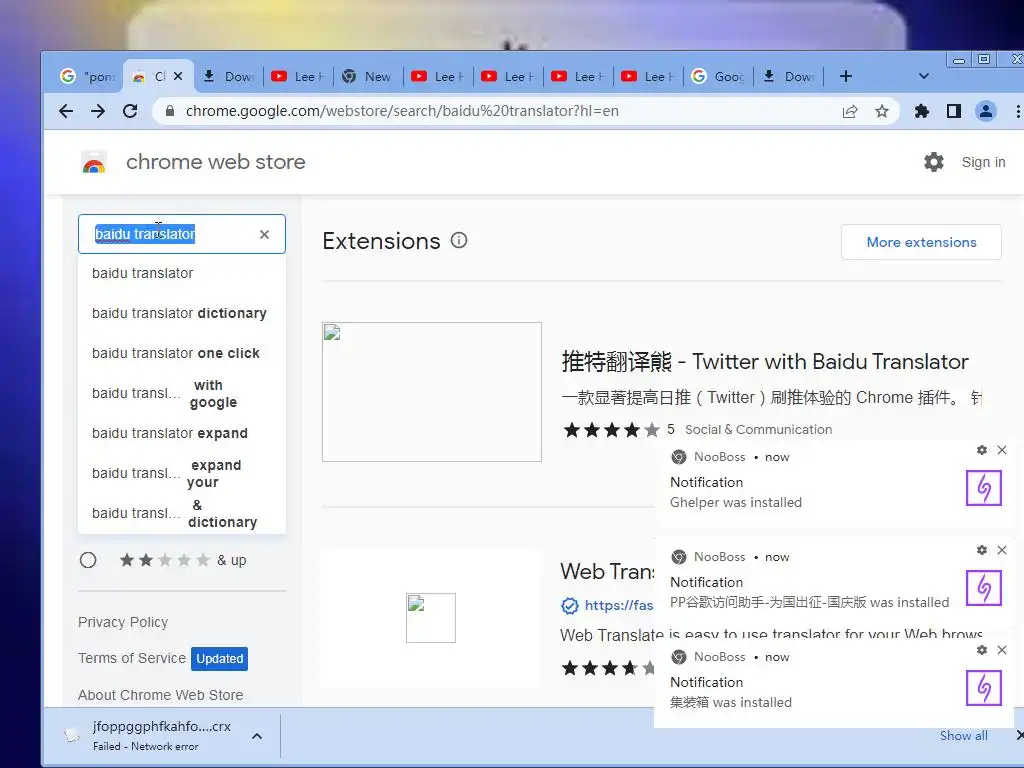Click the failed crx download file icon

pyautogui.click(x=72, y=735)
